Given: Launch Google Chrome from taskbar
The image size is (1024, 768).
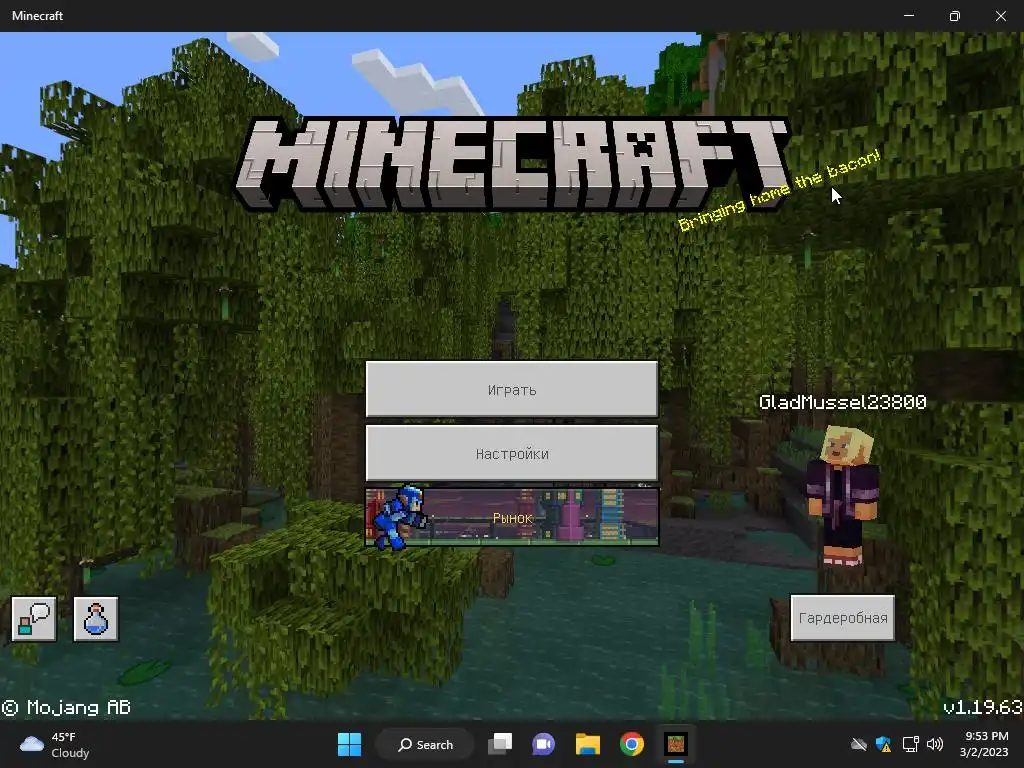Looking at the screenshot, I should click(632, 744).
